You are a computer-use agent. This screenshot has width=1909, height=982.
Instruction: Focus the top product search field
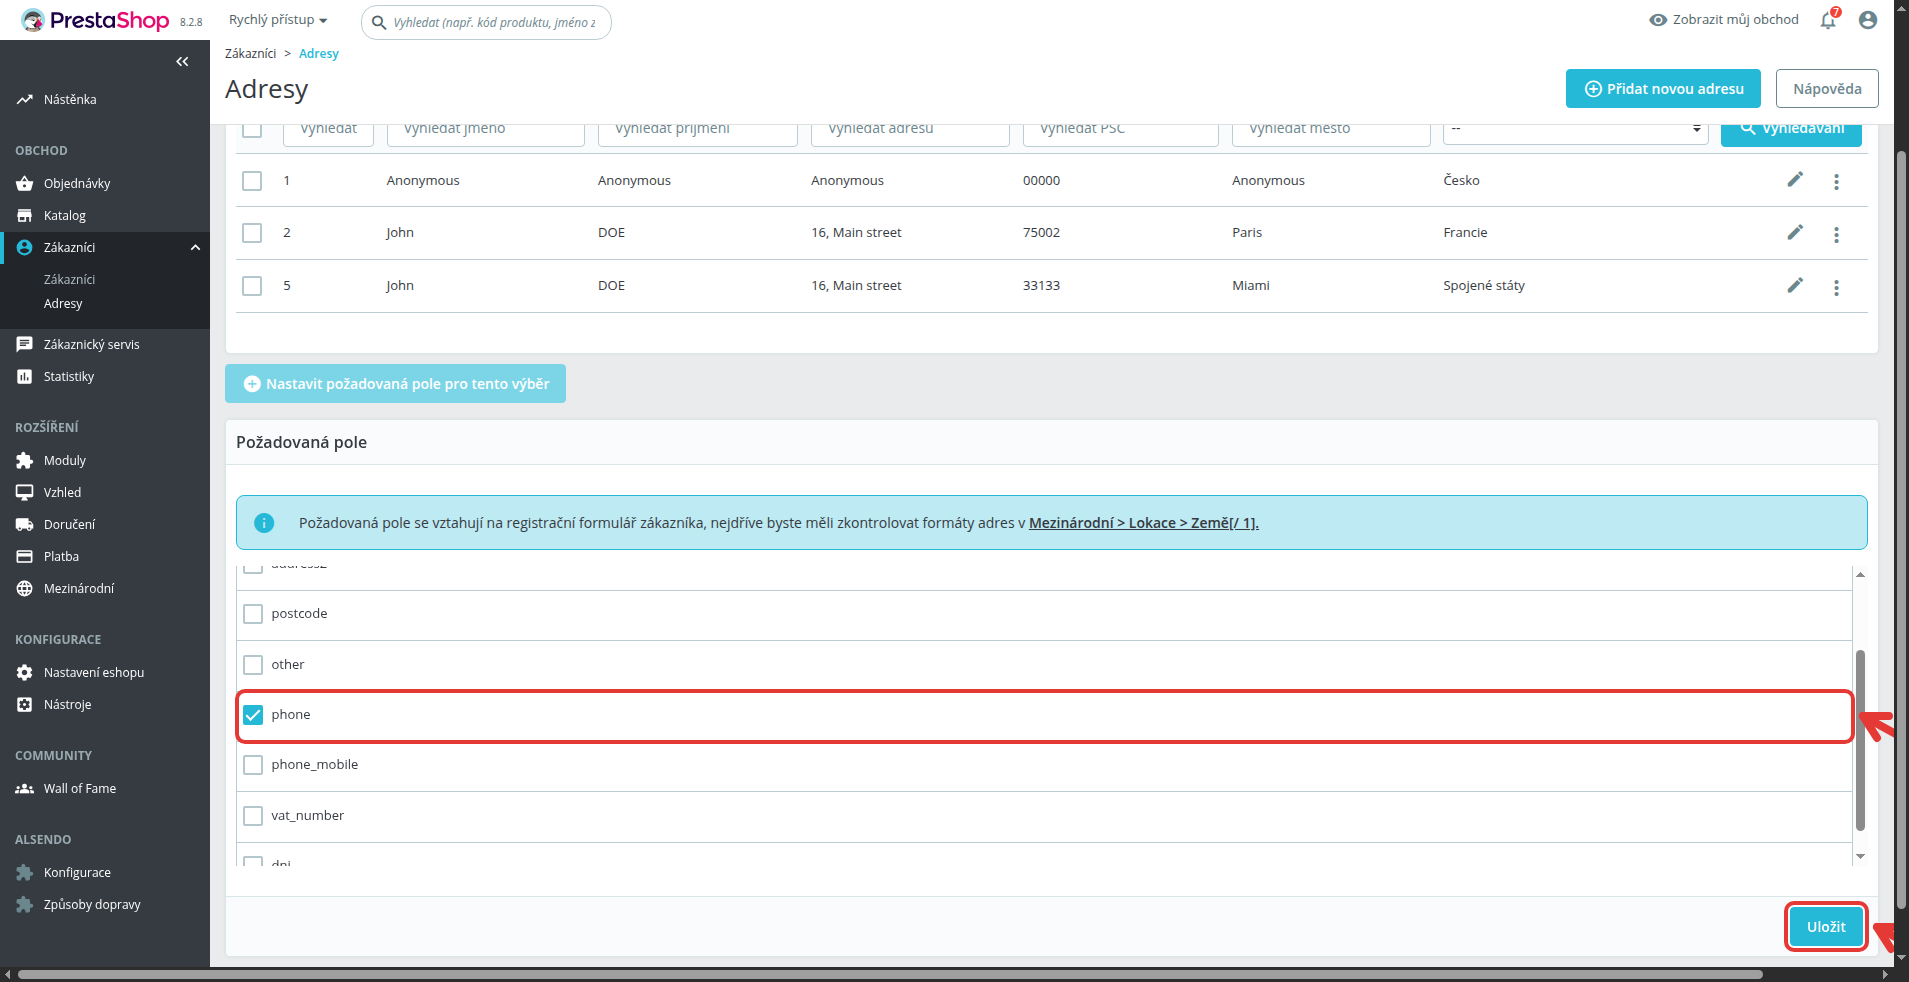coord(486,22)
